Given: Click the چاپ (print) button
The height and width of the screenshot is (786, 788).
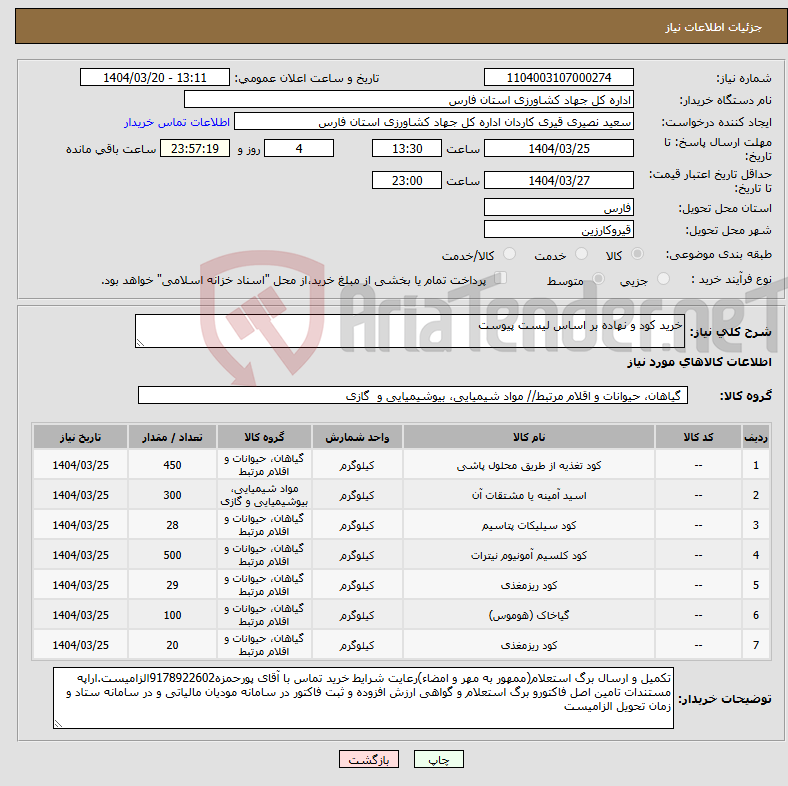Looking at the screenshot, I should tap(438, 759).
